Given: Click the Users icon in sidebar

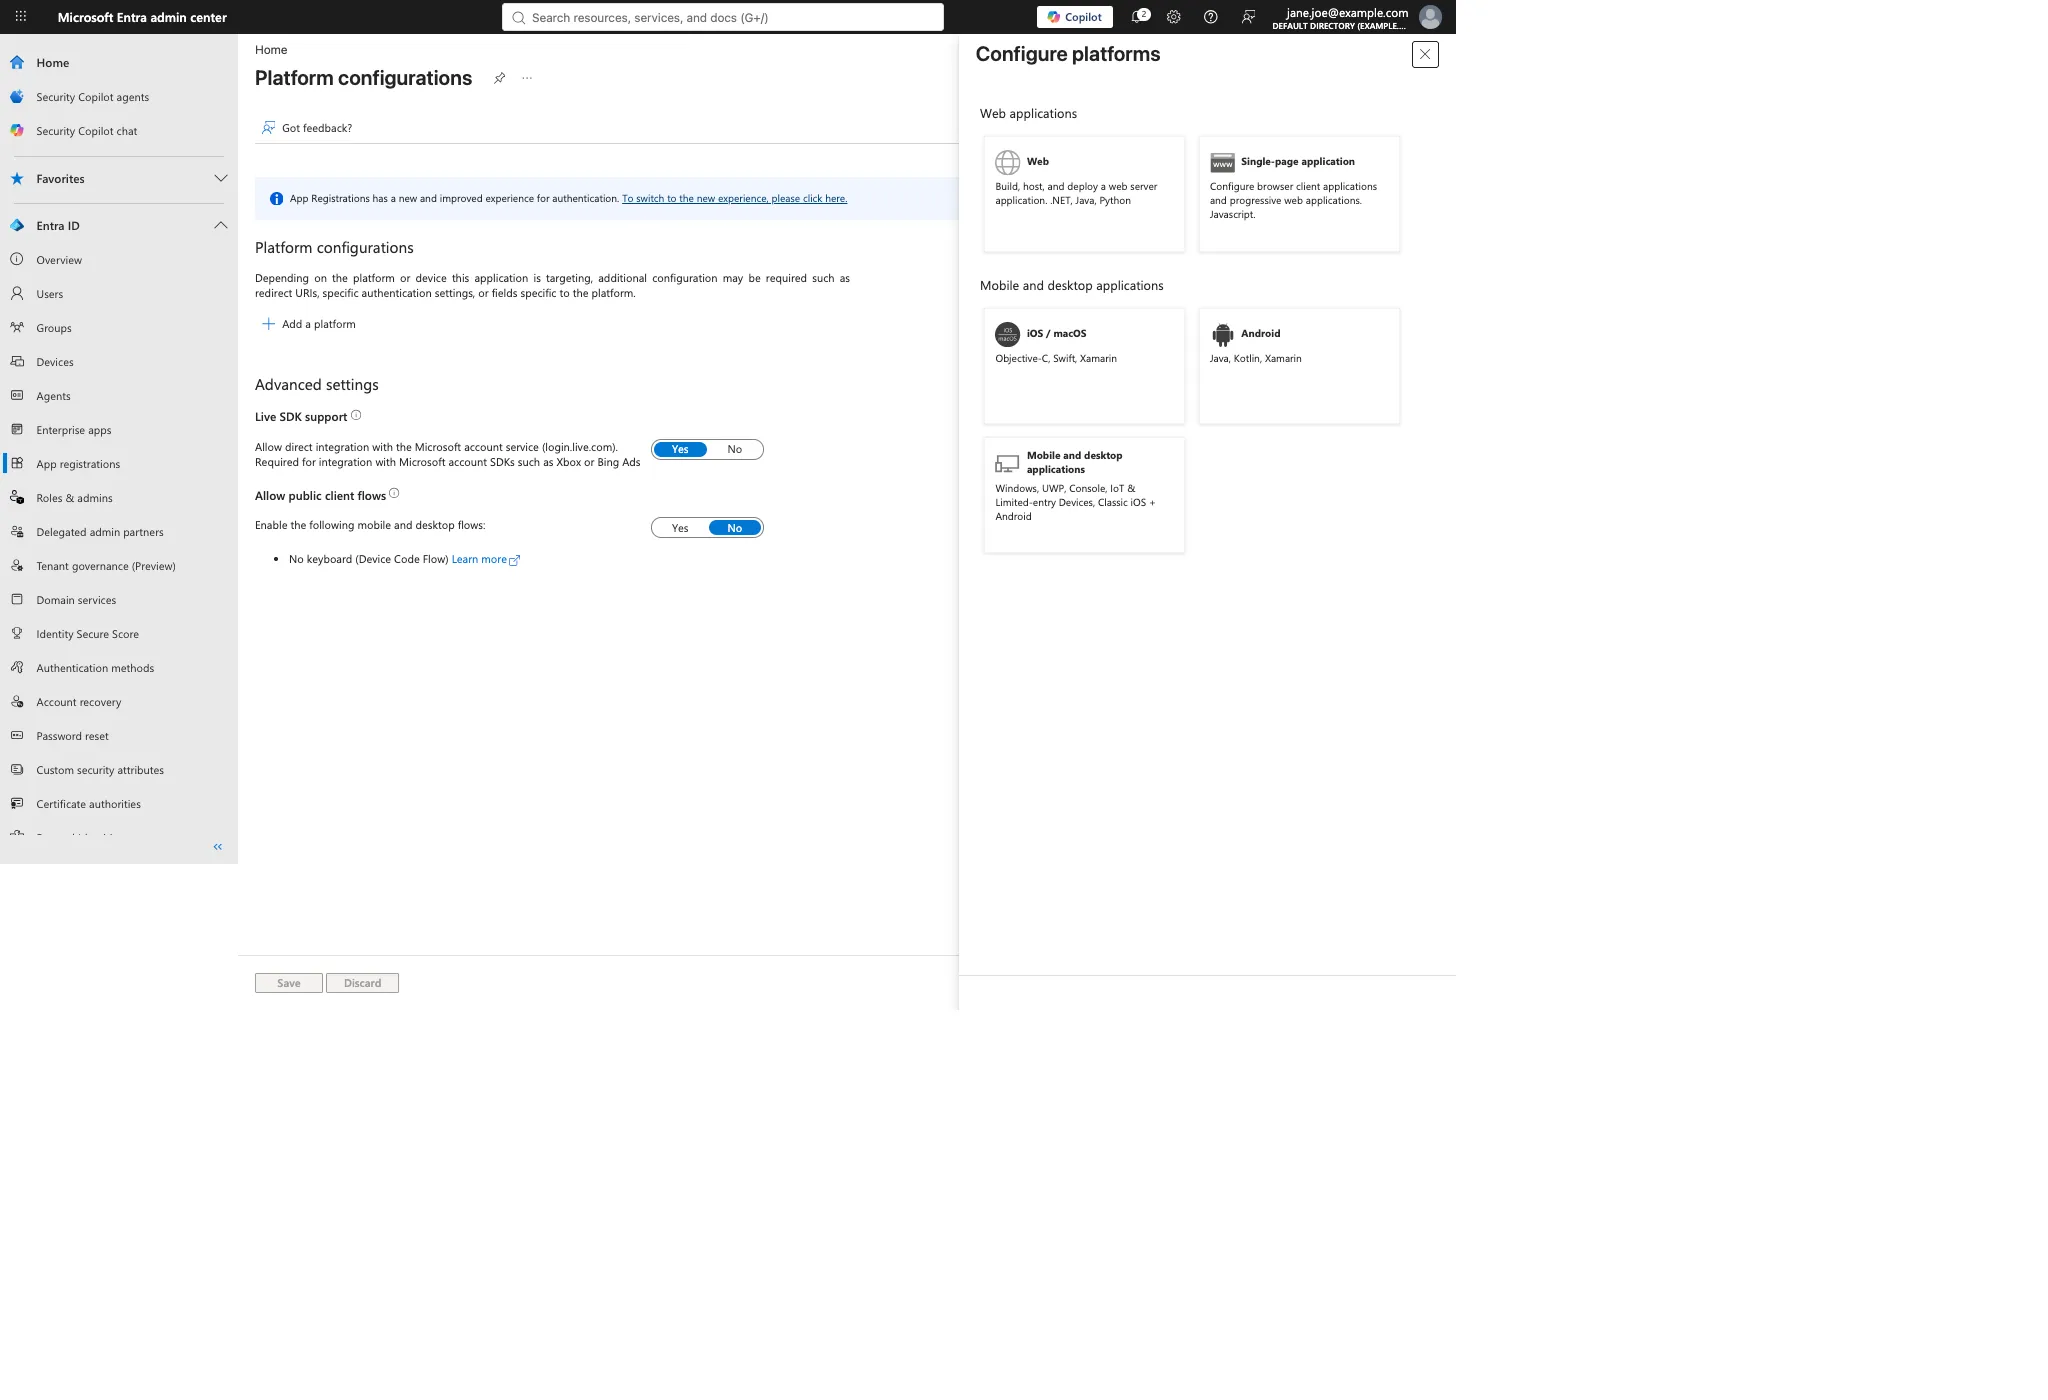Looking at the screenshot, I should (17, 294).
